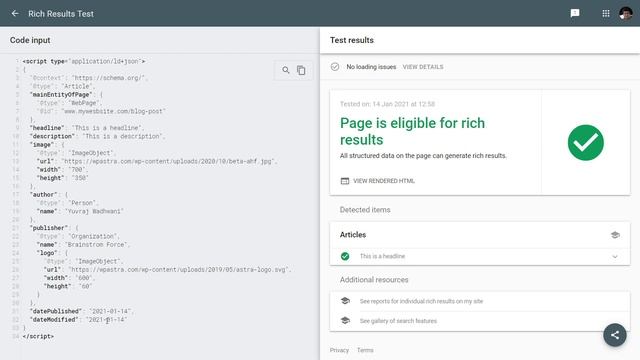The image size is (640, 360).
Task: Open the feedback icon in header
Action: (575, 13)
